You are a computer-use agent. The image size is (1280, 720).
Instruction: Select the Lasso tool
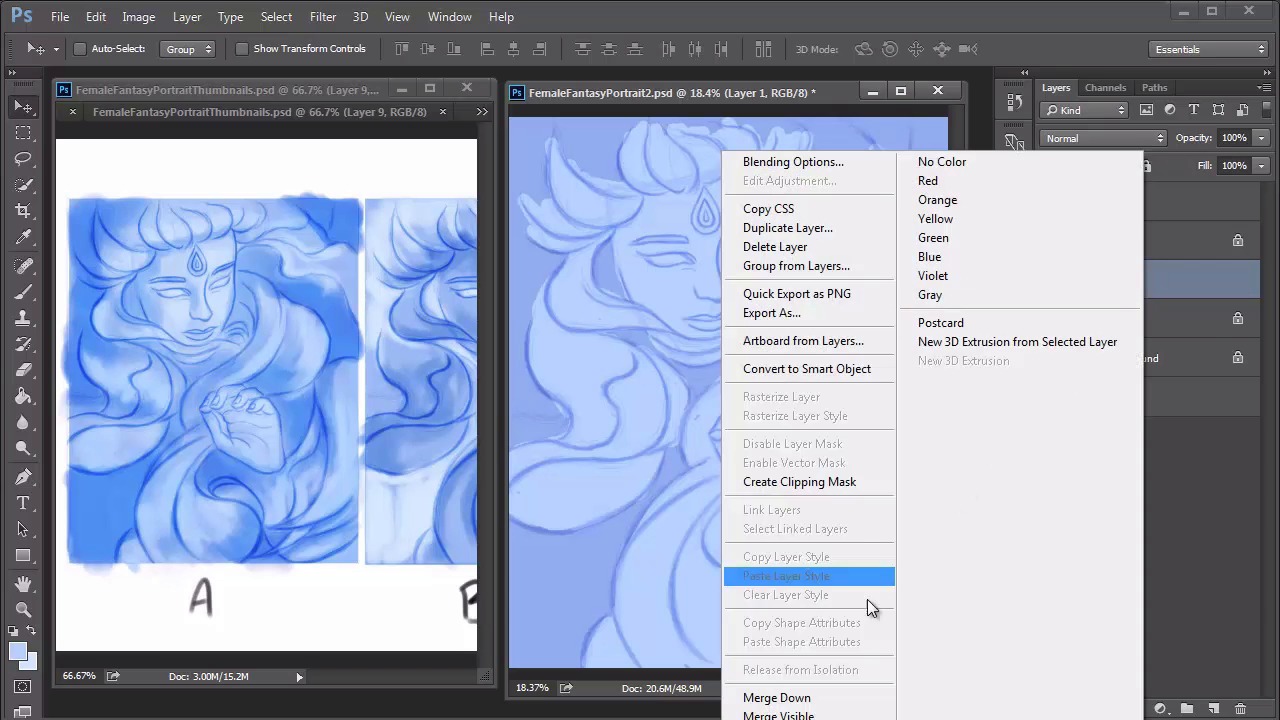(23, 159)
